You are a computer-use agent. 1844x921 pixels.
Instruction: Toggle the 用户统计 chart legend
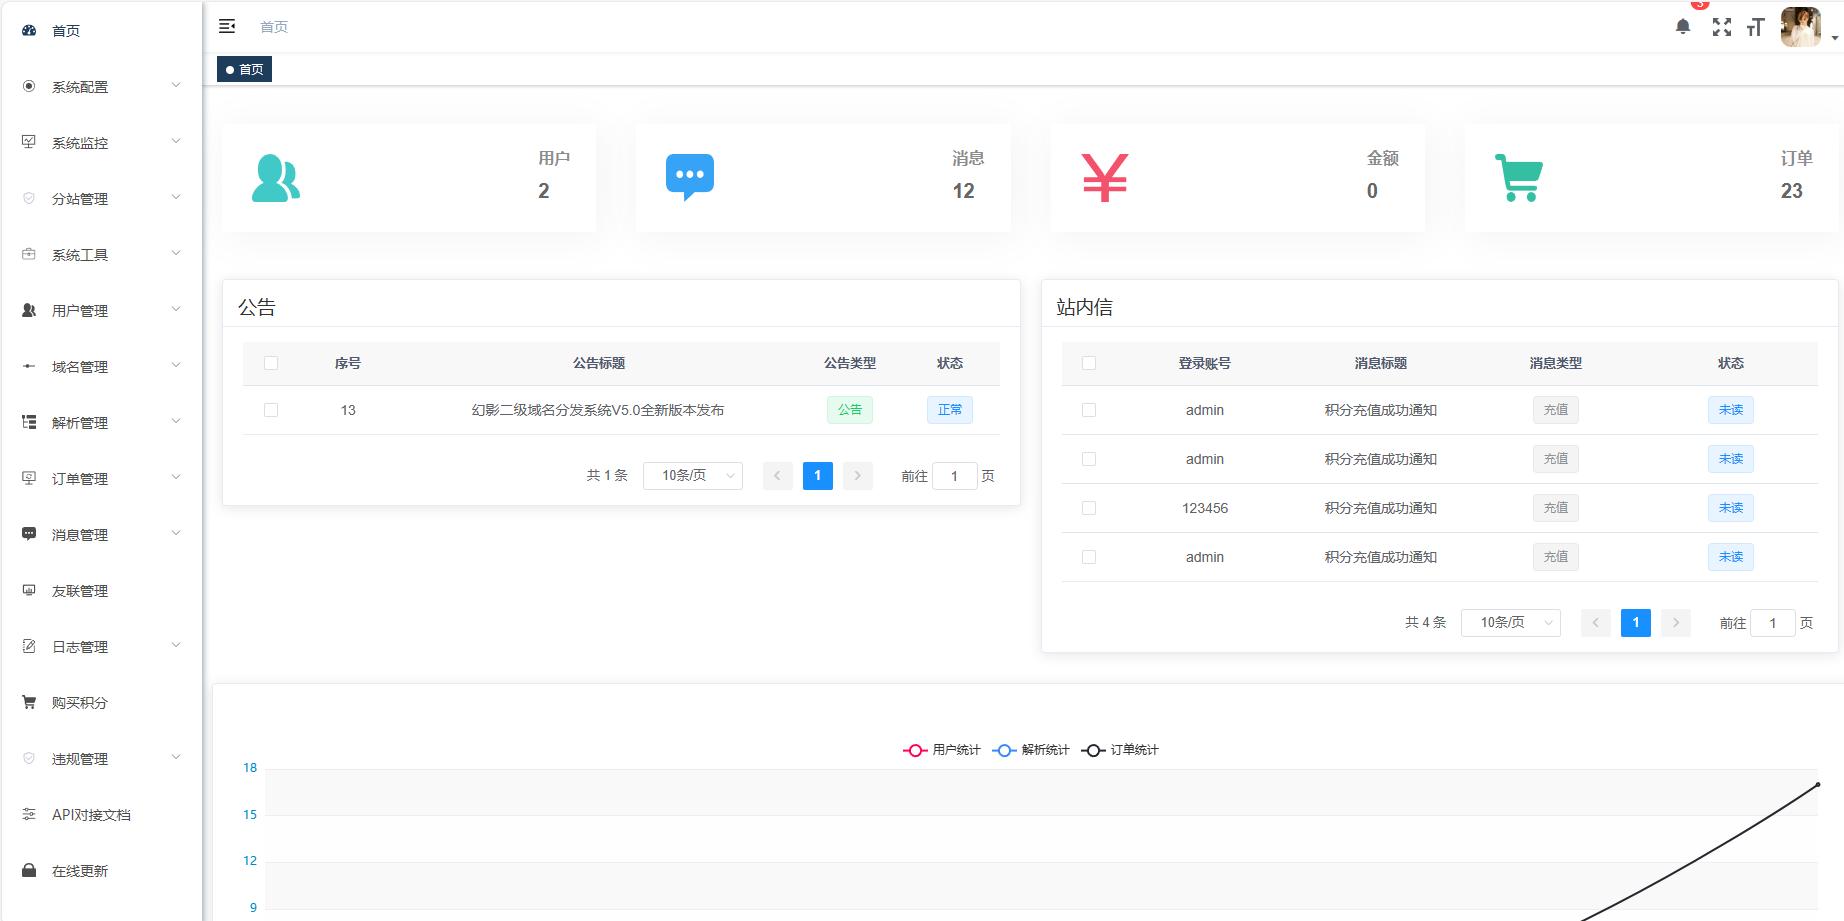[x=941, y=750]
